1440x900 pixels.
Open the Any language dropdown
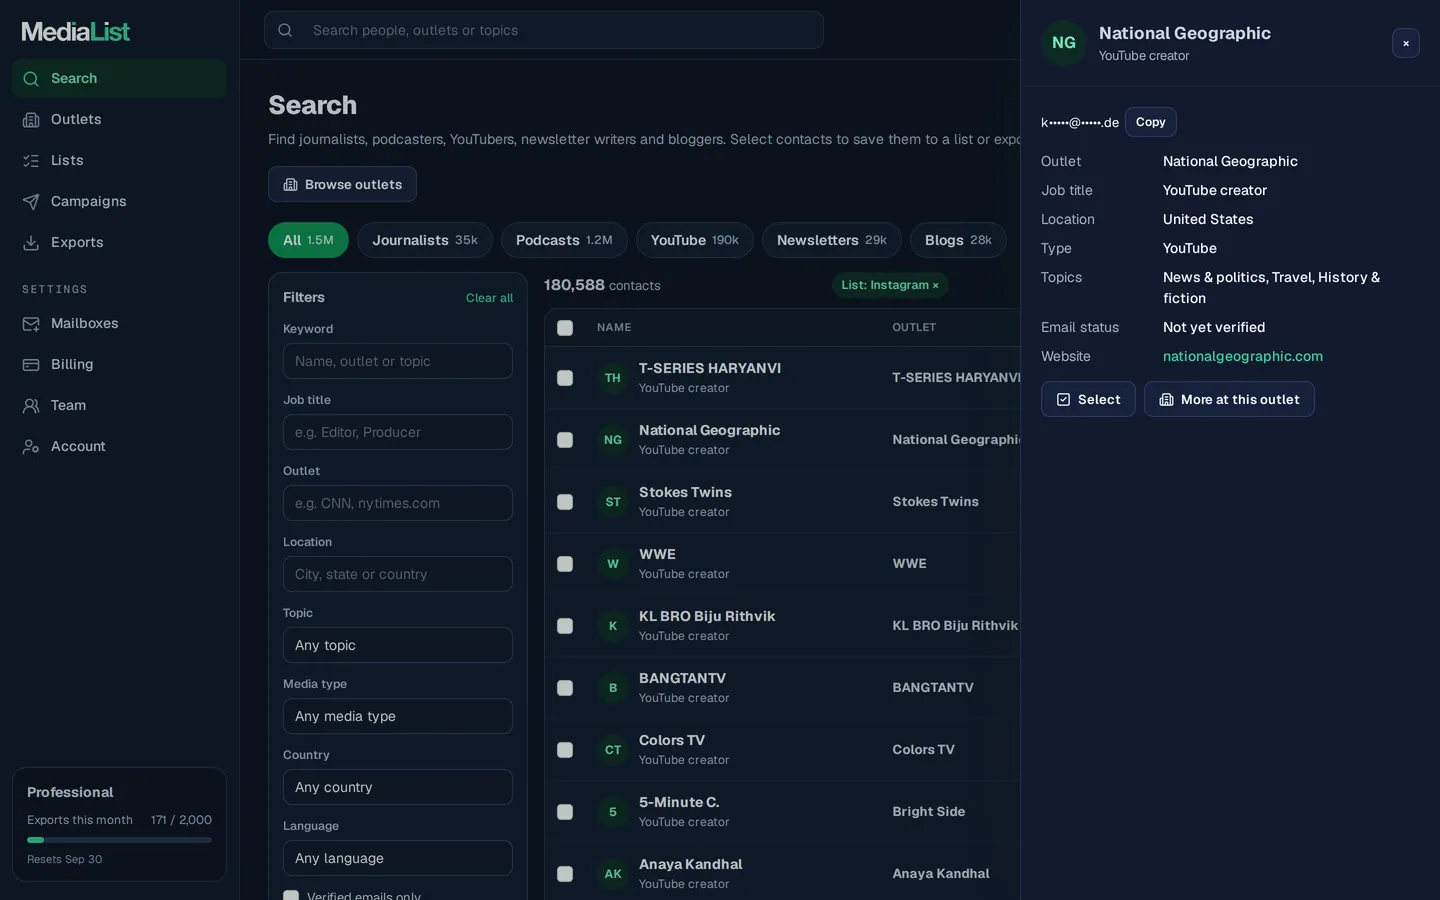point(398,858)
